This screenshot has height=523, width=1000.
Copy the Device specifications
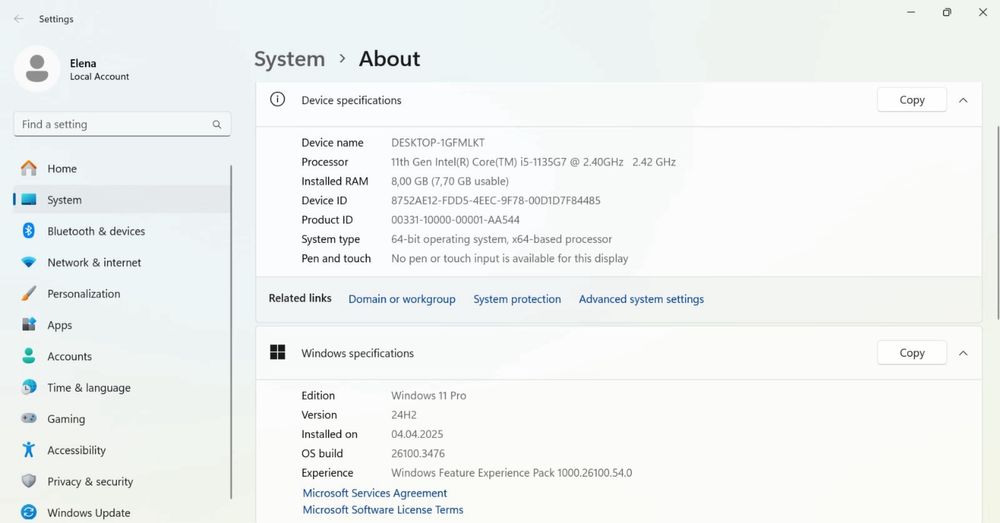[911, 100]
